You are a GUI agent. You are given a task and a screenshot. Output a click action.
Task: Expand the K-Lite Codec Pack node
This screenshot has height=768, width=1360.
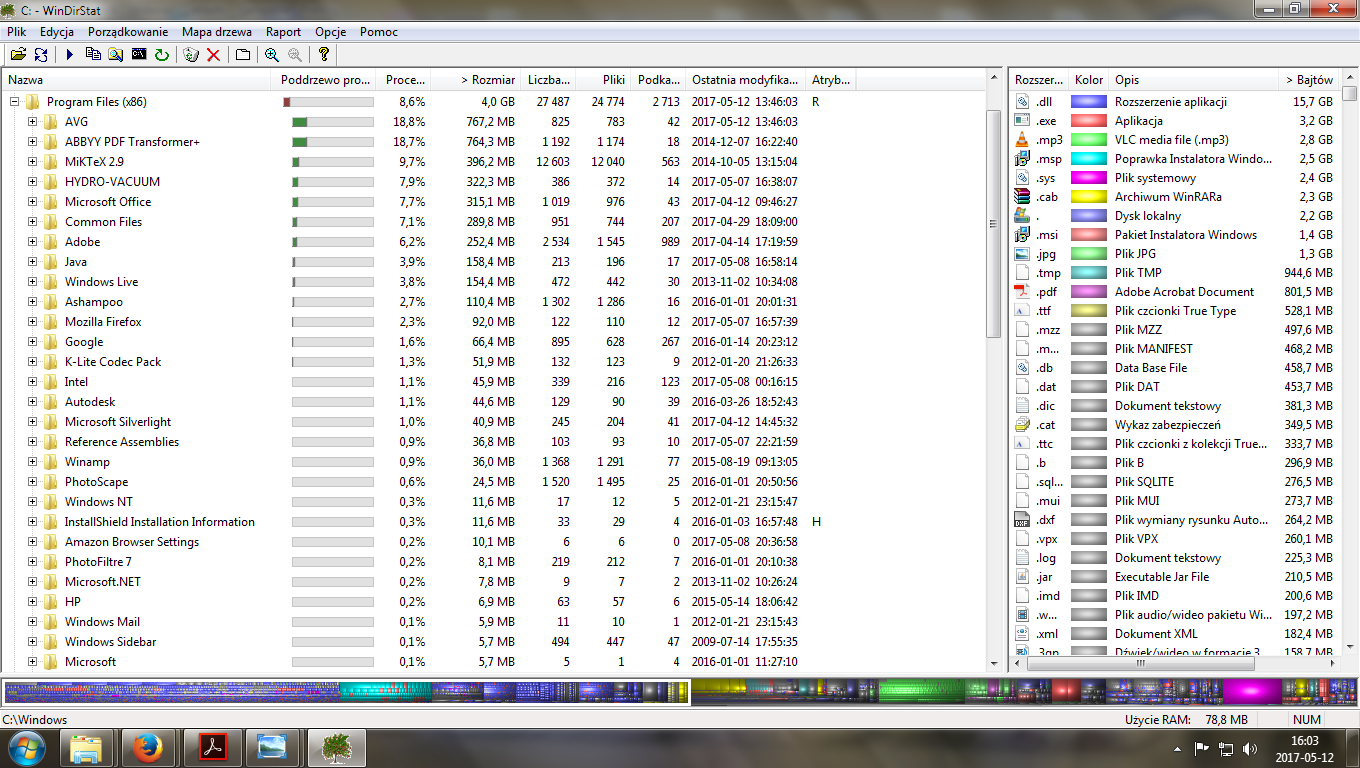click(32, 362)
